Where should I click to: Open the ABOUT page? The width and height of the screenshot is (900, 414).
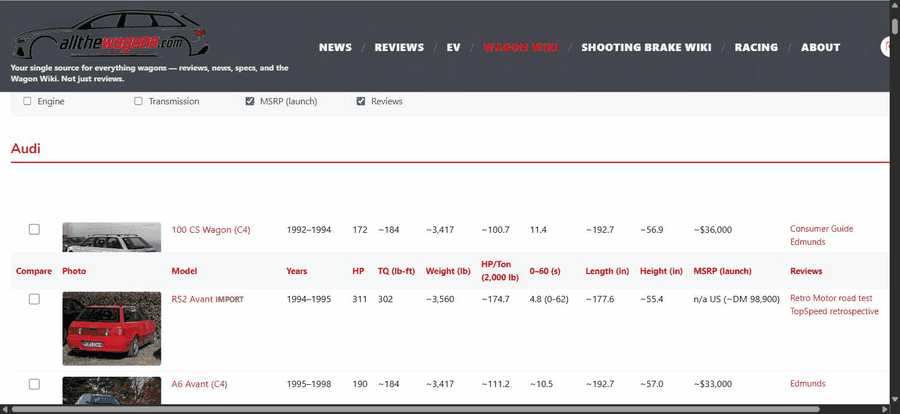pyautogui.click(x=820, y=48)
